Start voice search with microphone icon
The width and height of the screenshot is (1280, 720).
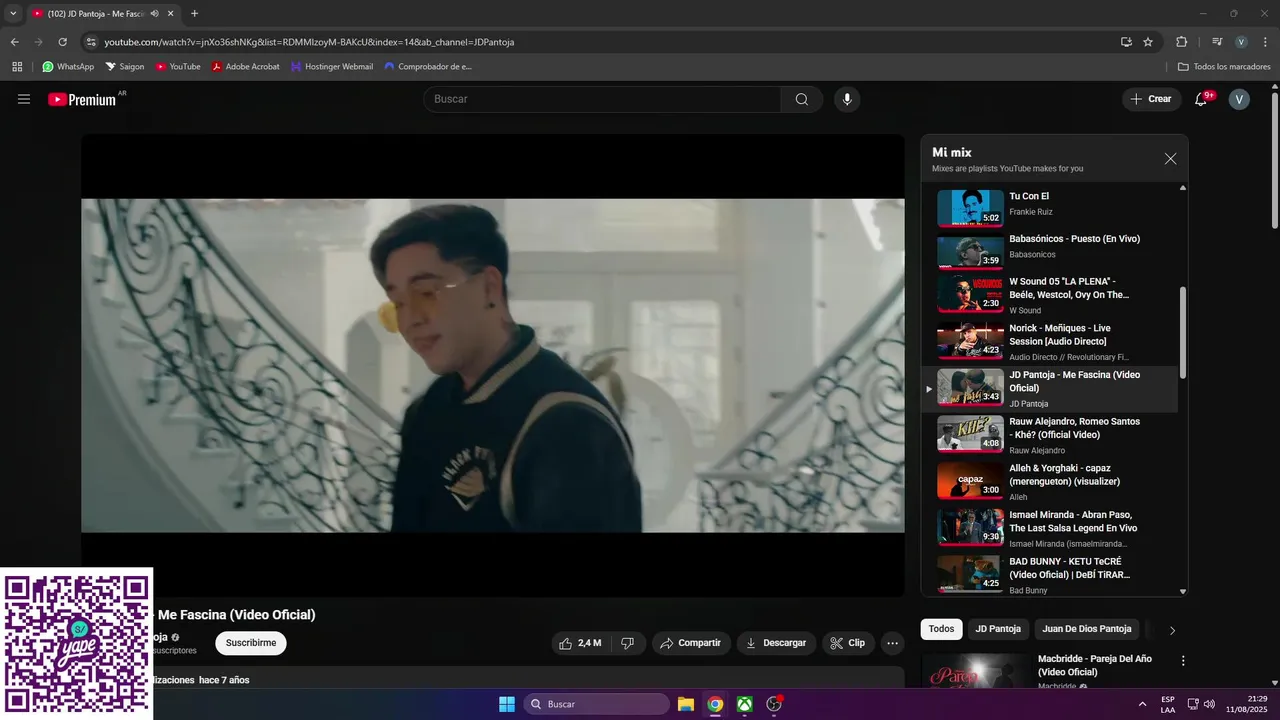coord(847,99)
